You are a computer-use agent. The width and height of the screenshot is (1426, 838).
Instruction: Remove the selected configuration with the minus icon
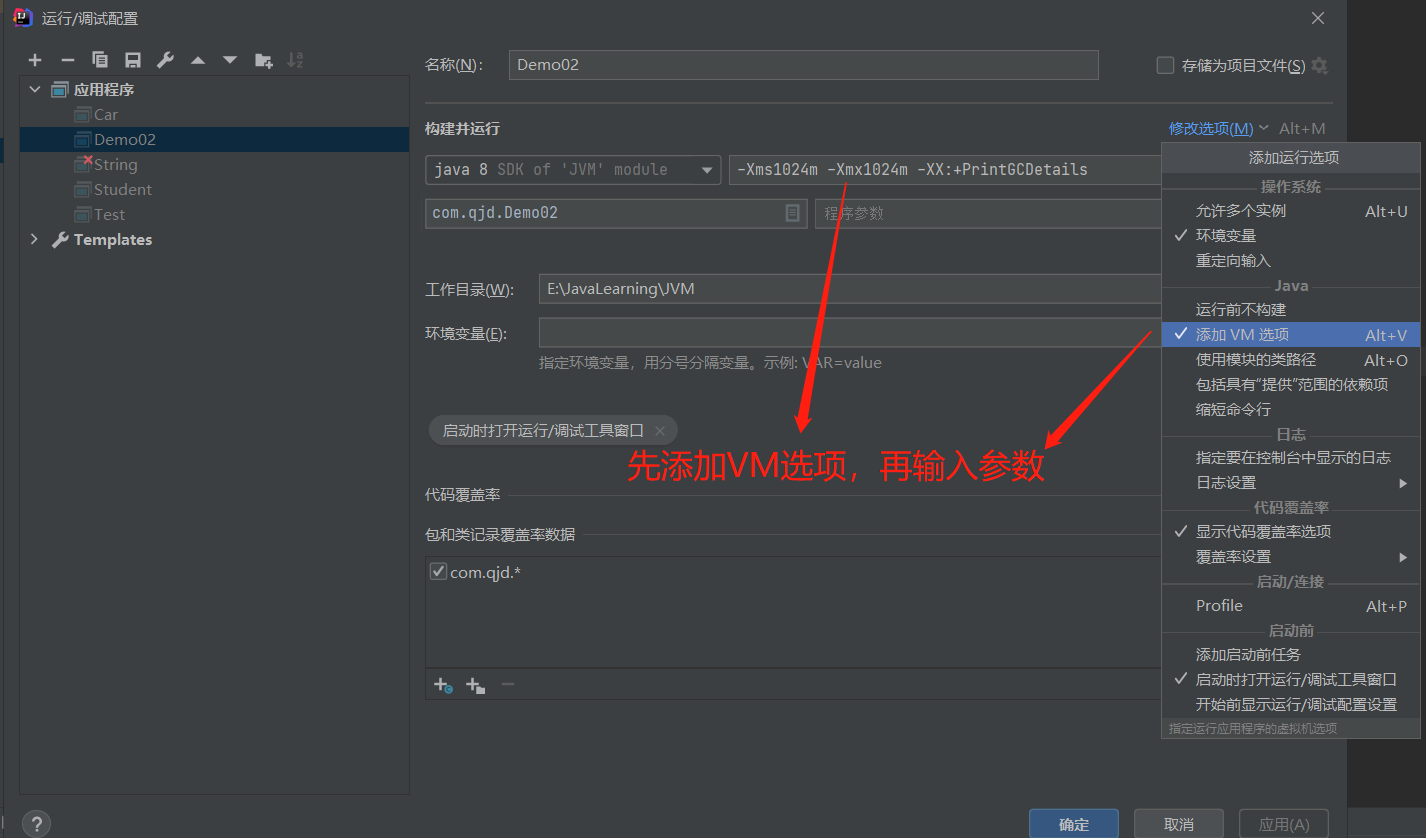68,61
